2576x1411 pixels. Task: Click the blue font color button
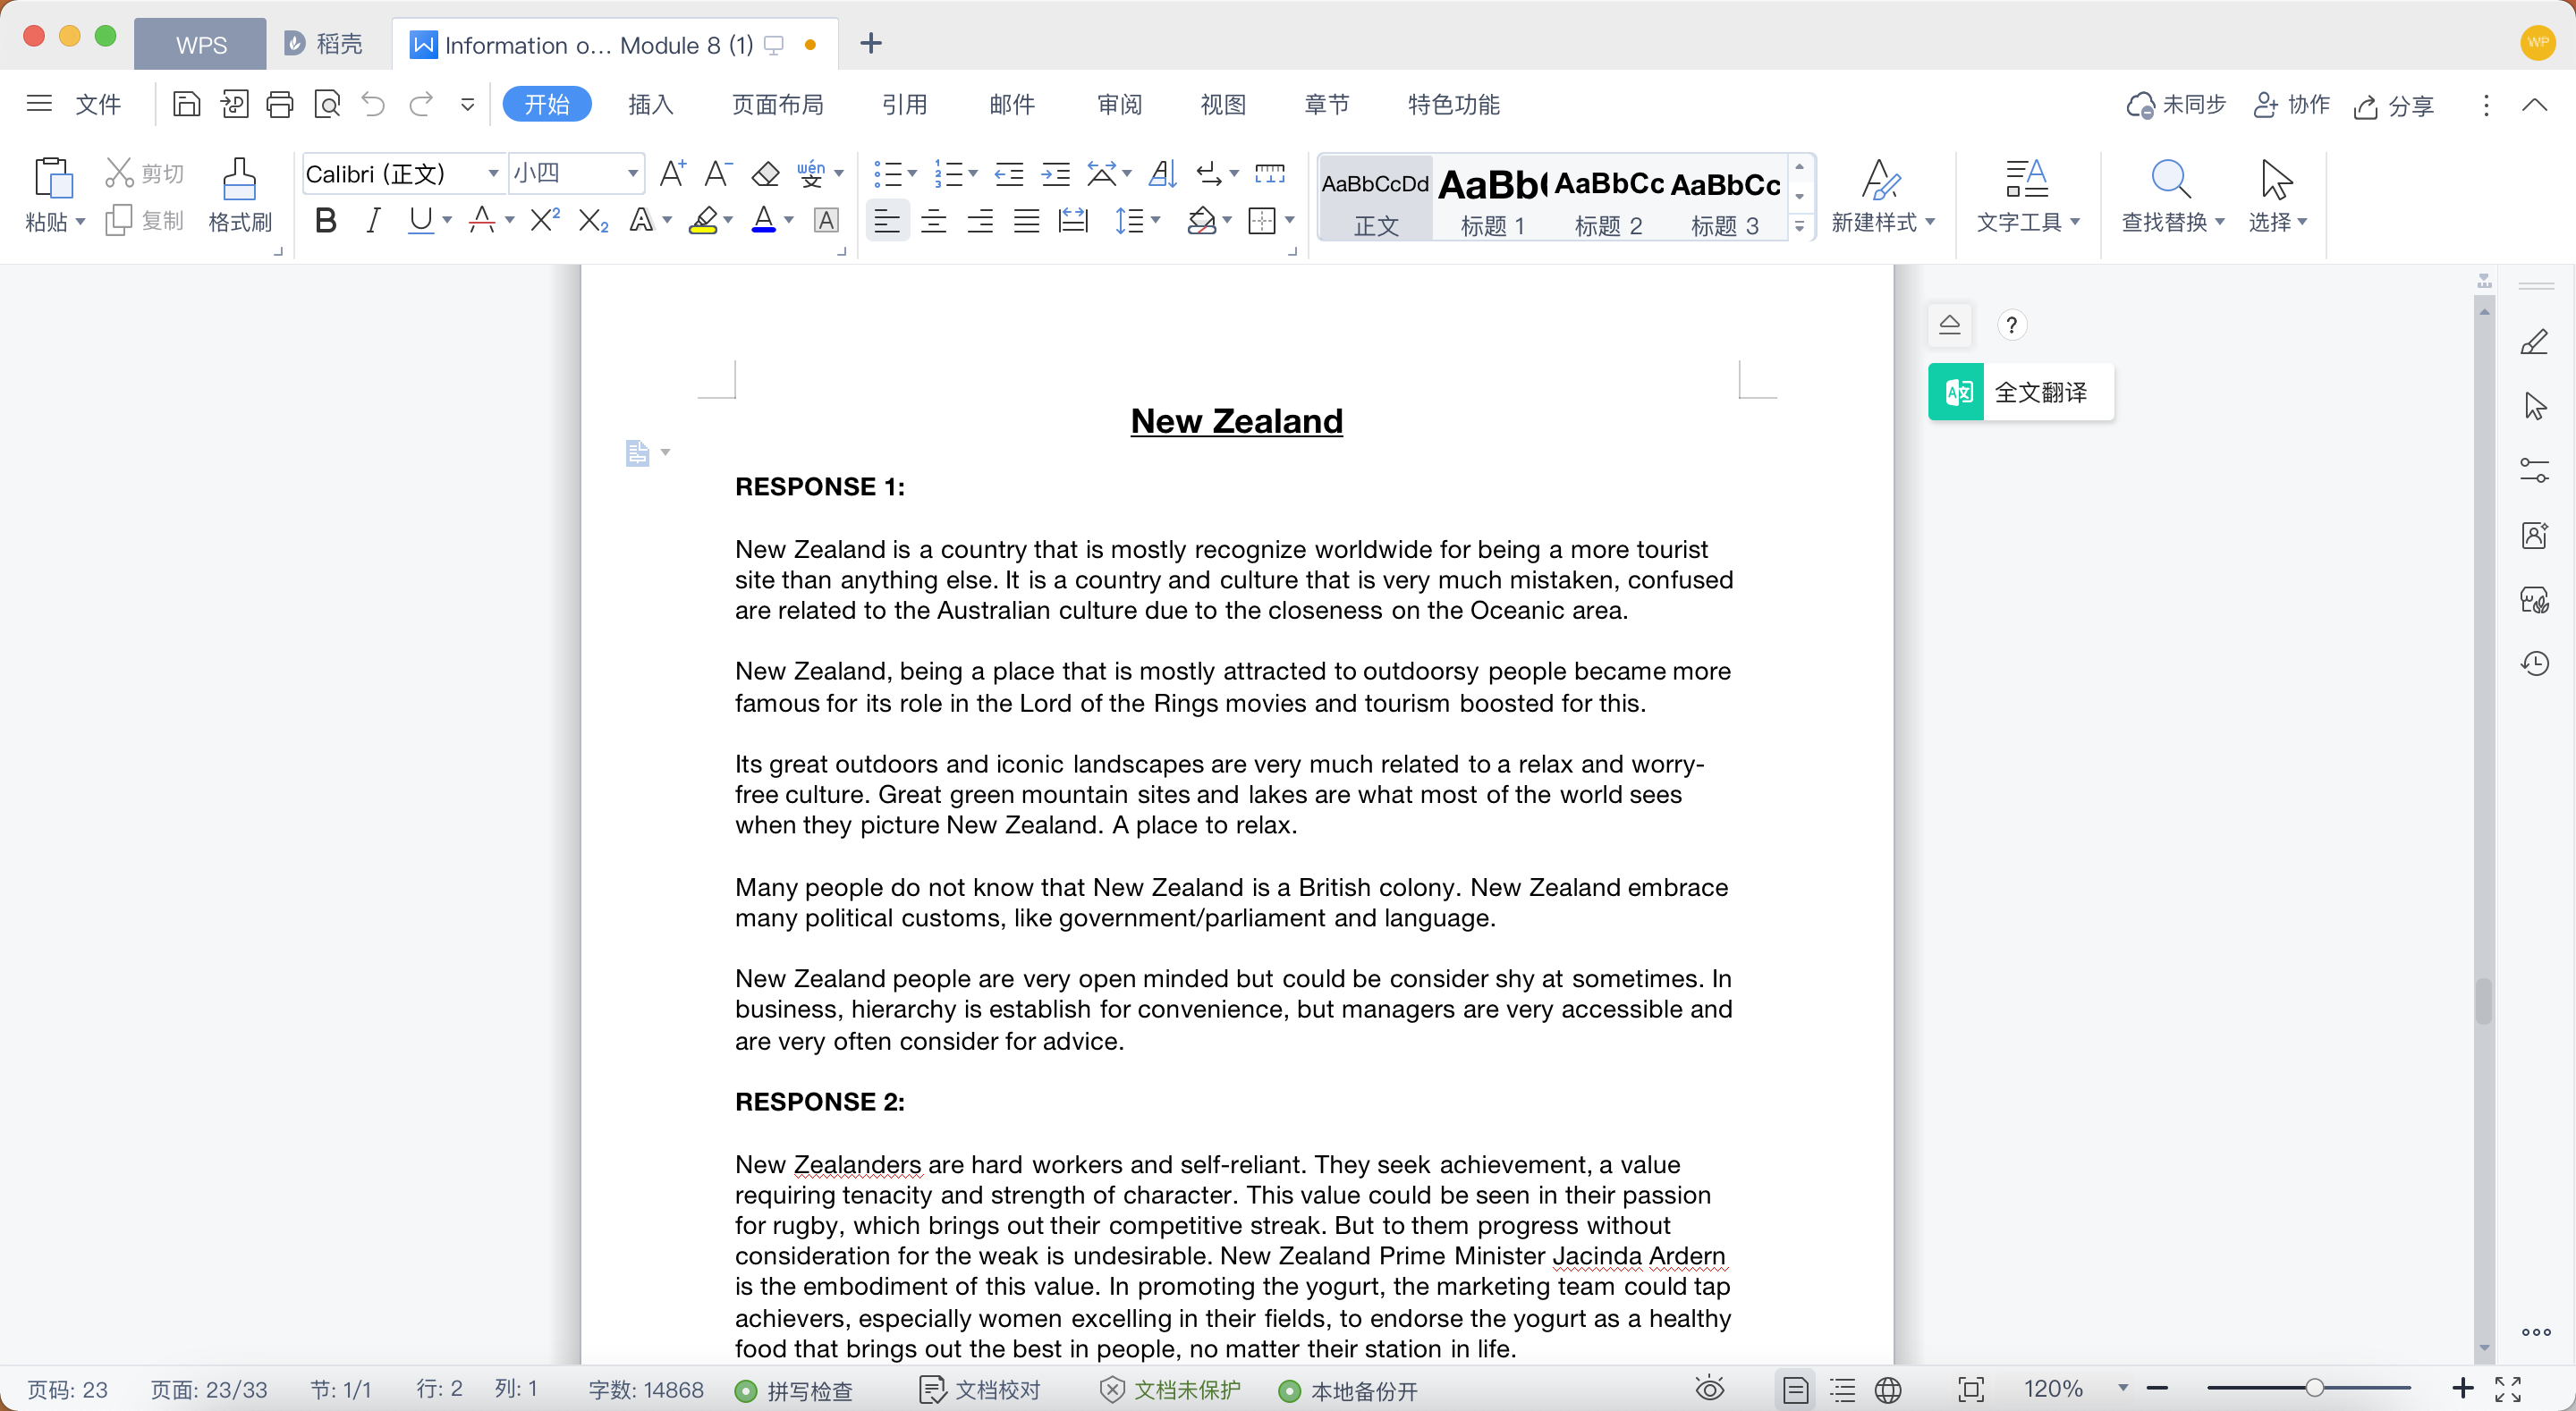(763, 220)
